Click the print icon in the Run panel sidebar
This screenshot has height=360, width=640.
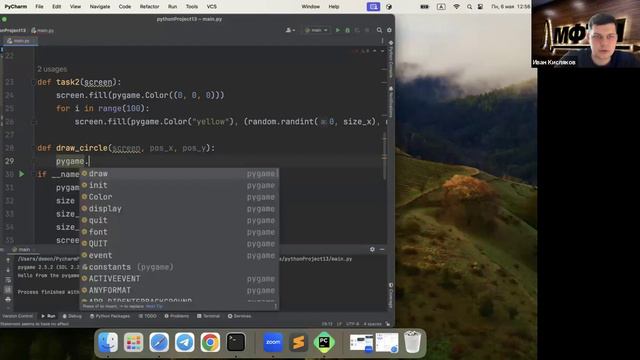tap(8, 300)
